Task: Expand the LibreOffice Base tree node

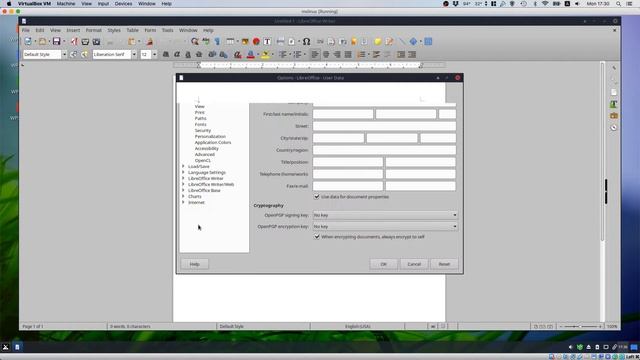Action: 183,190
